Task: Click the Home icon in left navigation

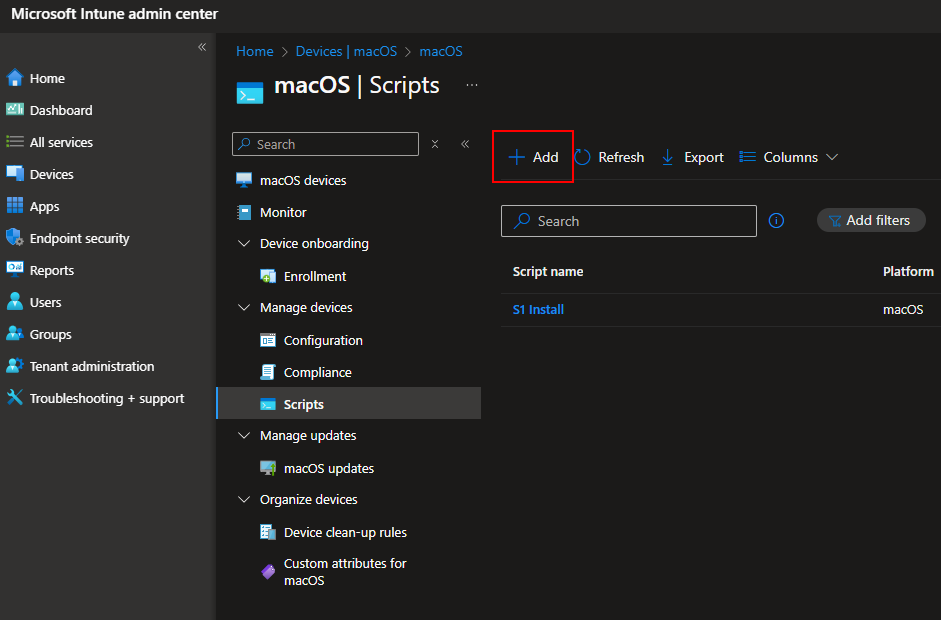Action: (15, 78)
